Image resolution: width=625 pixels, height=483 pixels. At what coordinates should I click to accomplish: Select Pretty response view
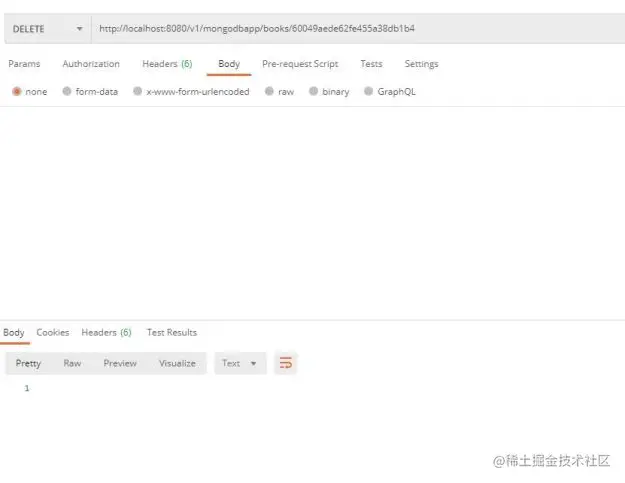[28, 363]
